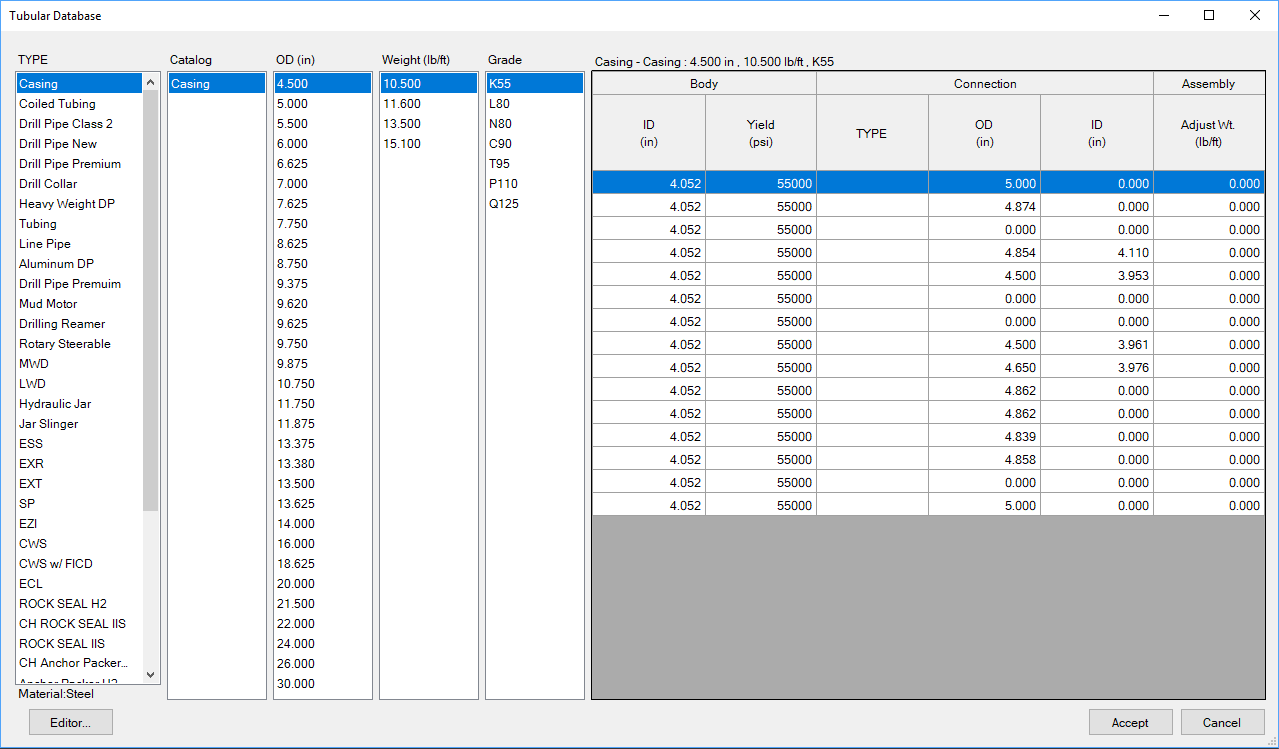The height and width of the screenshot is (749, 1279).
Task: Select Heavy Weight DP type
Action: (66, 204)
